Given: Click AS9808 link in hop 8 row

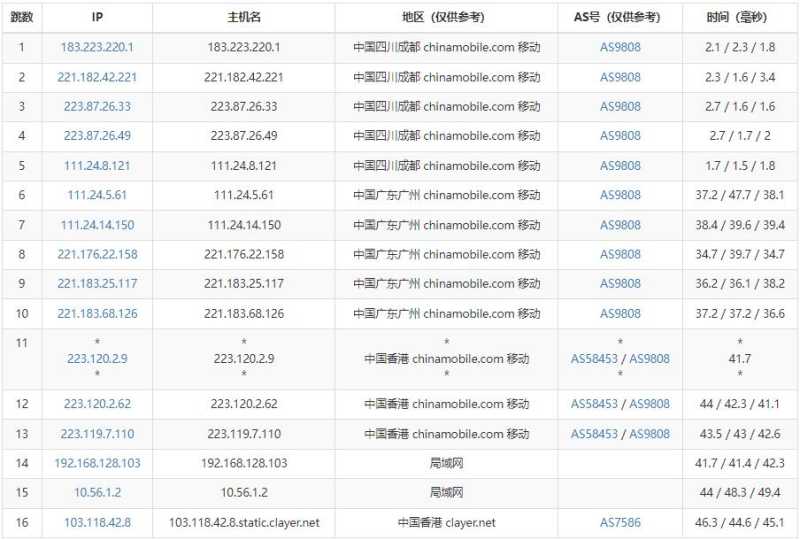Looking at the screenshot, I should [x=620, y=254].
